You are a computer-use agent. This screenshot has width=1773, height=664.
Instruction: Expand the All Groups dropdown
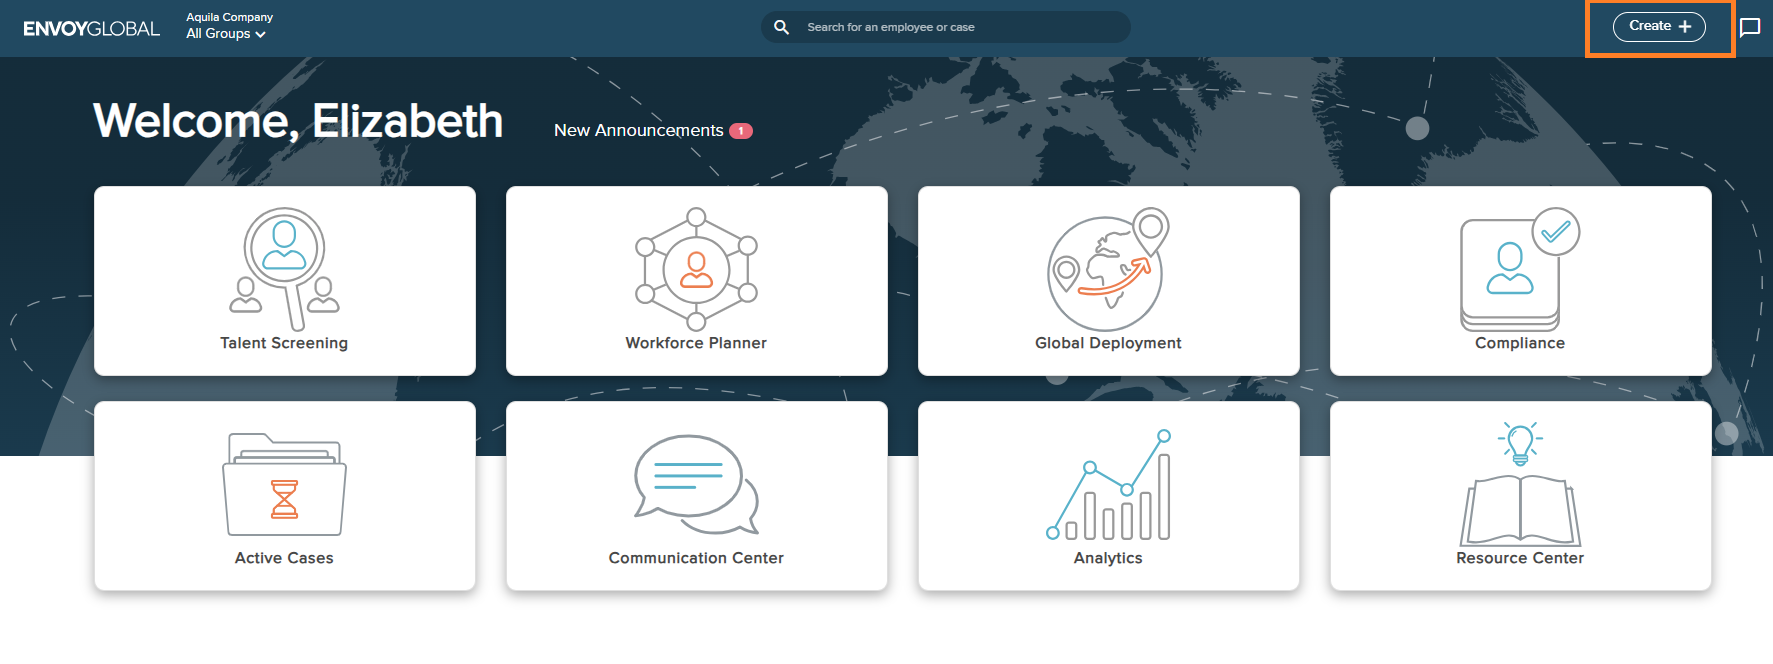[x=225, y=34]
